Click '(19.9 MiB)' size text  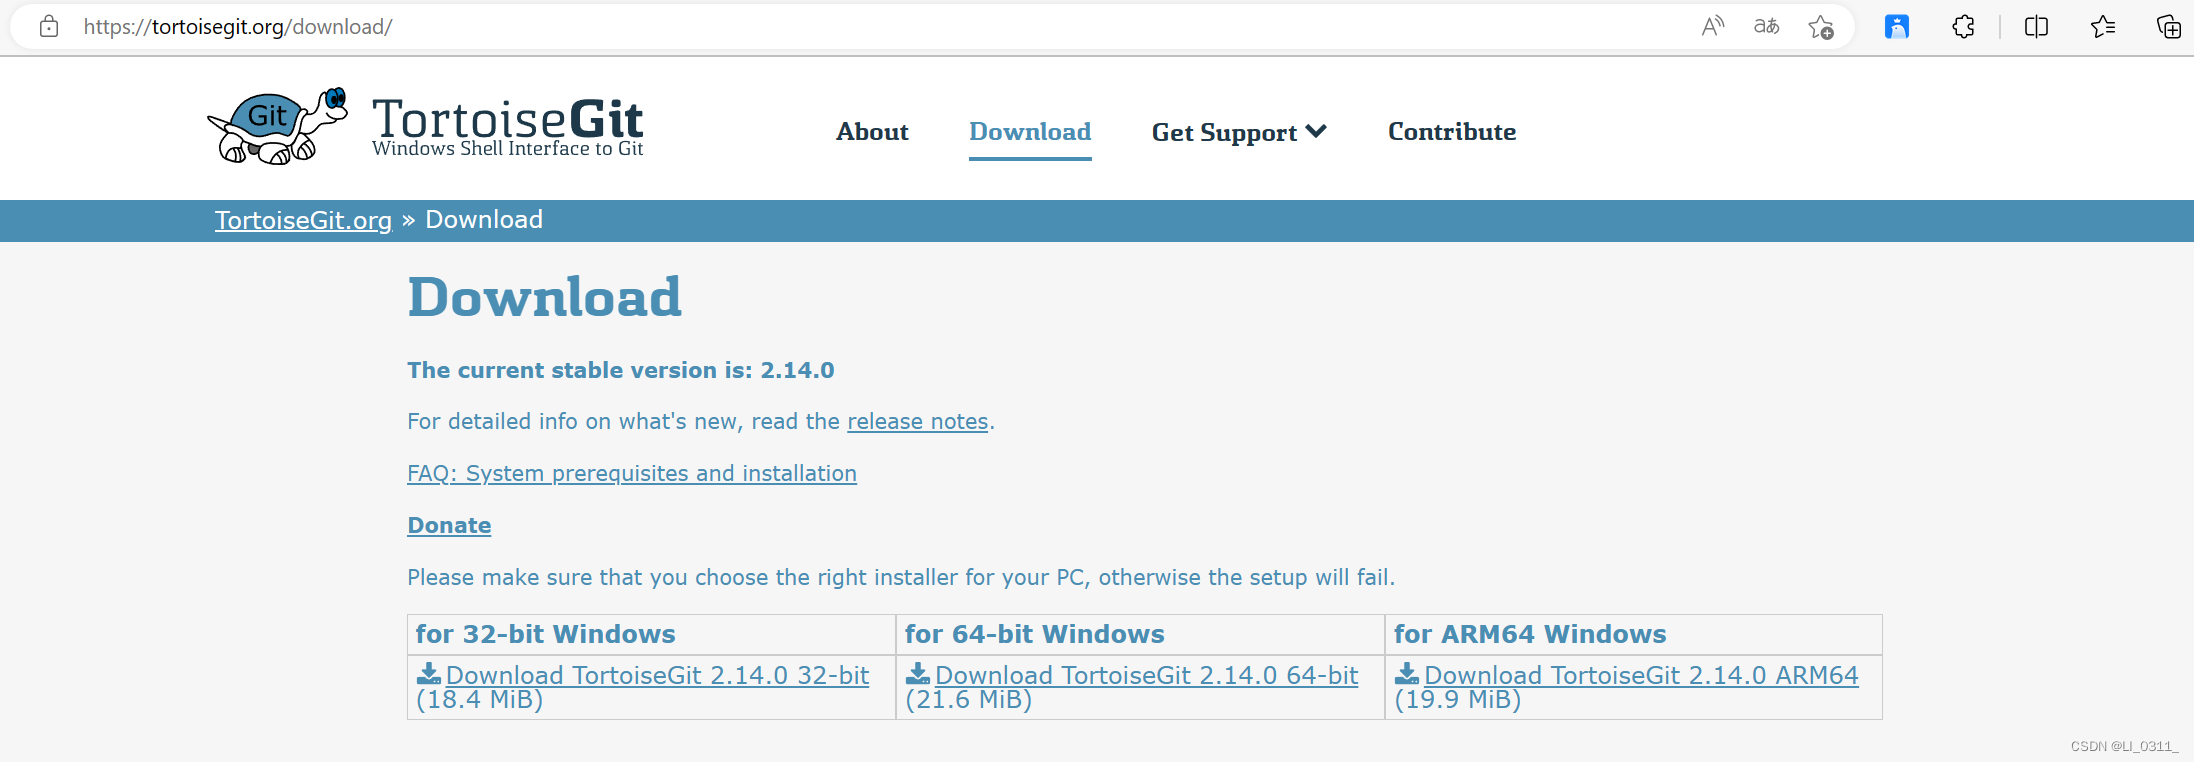(x=1457, y=700)
